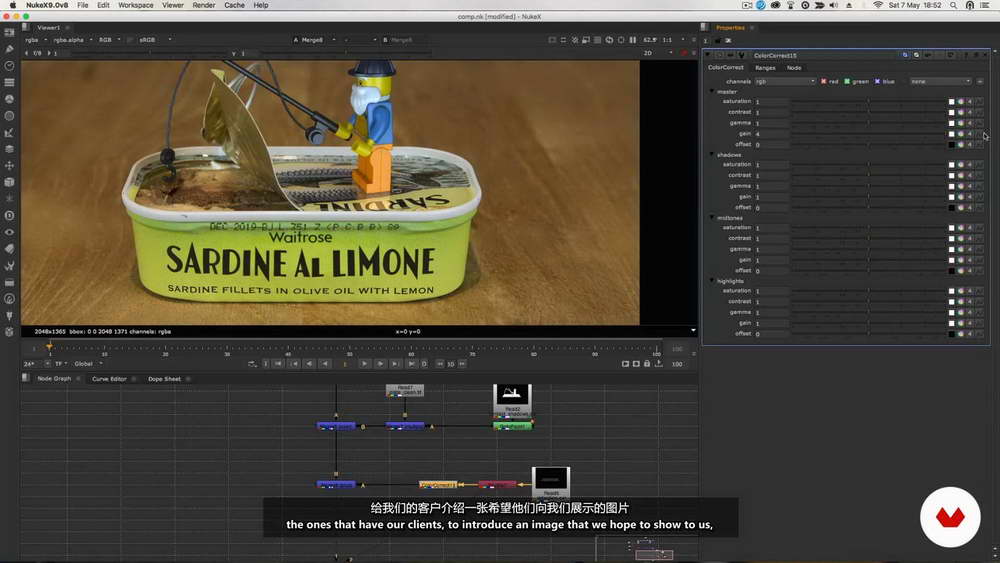Select the green node in node graph

pos(512,426)
